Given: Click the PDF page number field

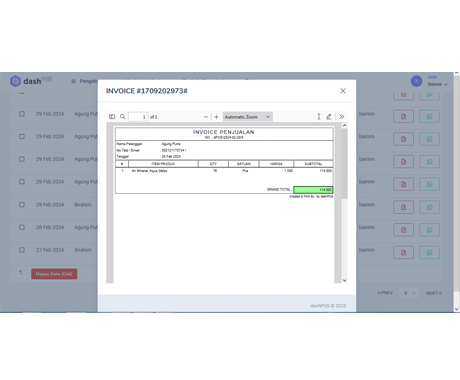Looking at the screenshot, I should tap(138, 117).
